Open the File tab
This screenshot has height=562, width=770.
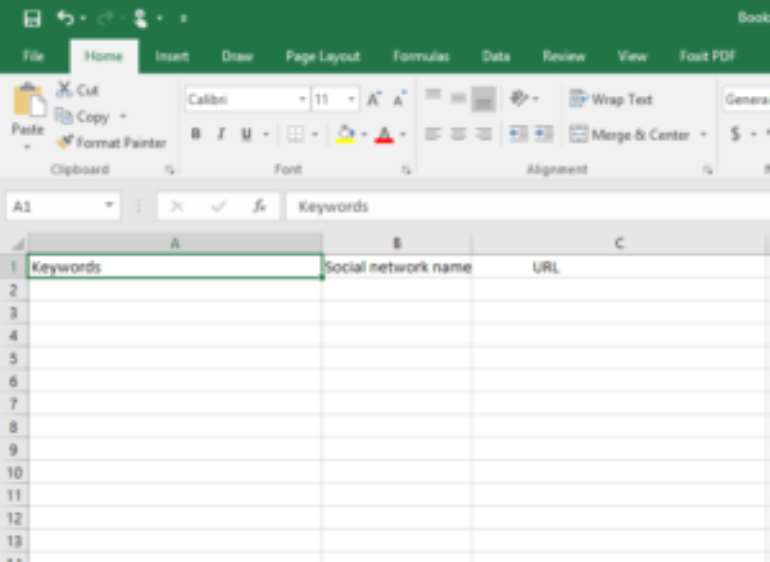[33, 56]
